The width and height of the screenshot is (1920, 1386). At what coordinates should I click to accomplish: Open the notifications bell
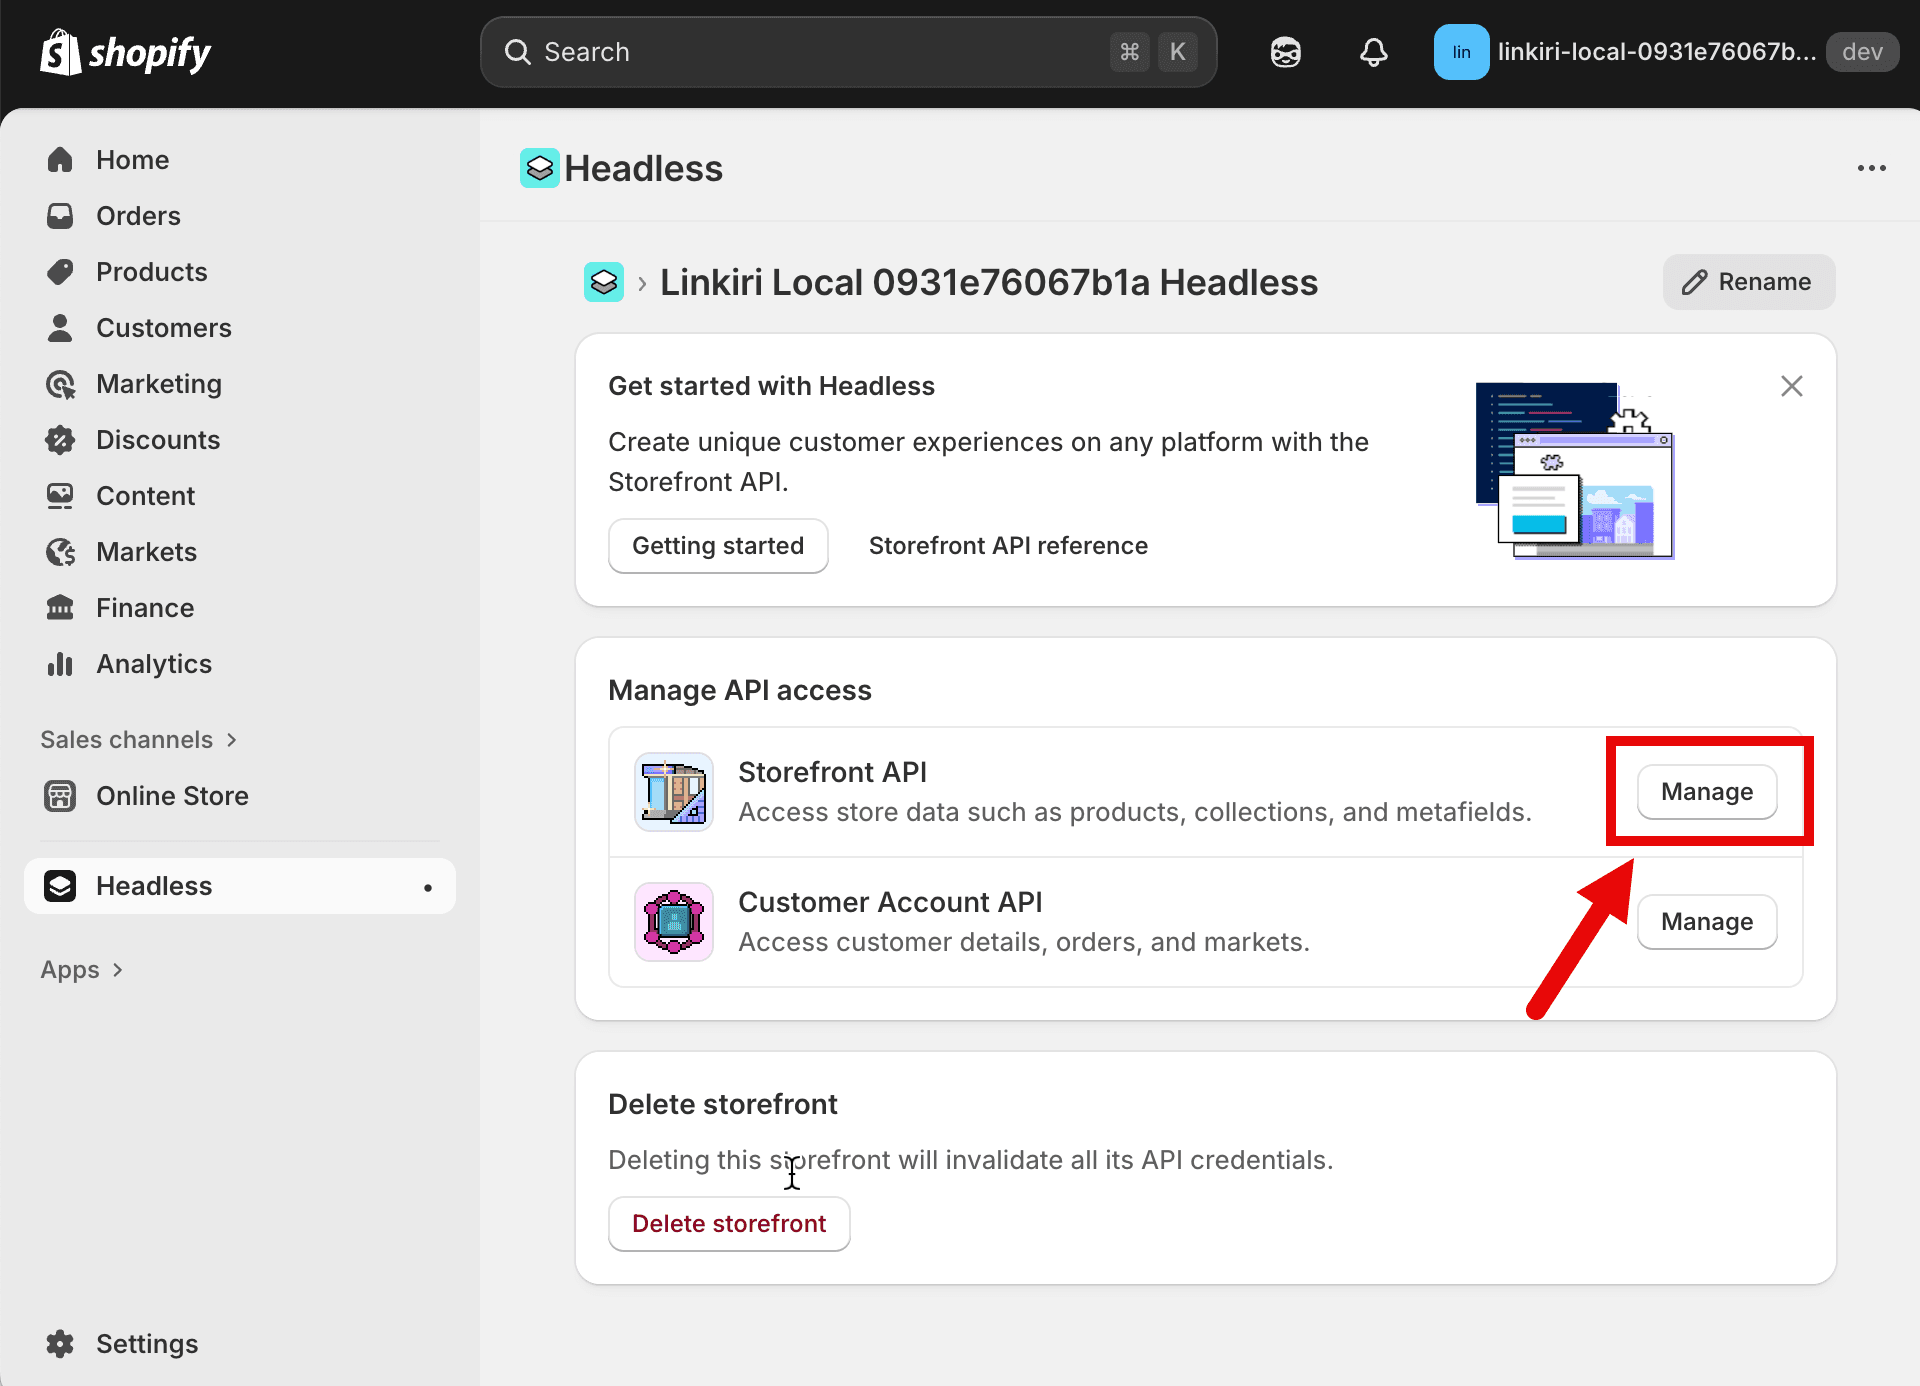coord(1373,52)
